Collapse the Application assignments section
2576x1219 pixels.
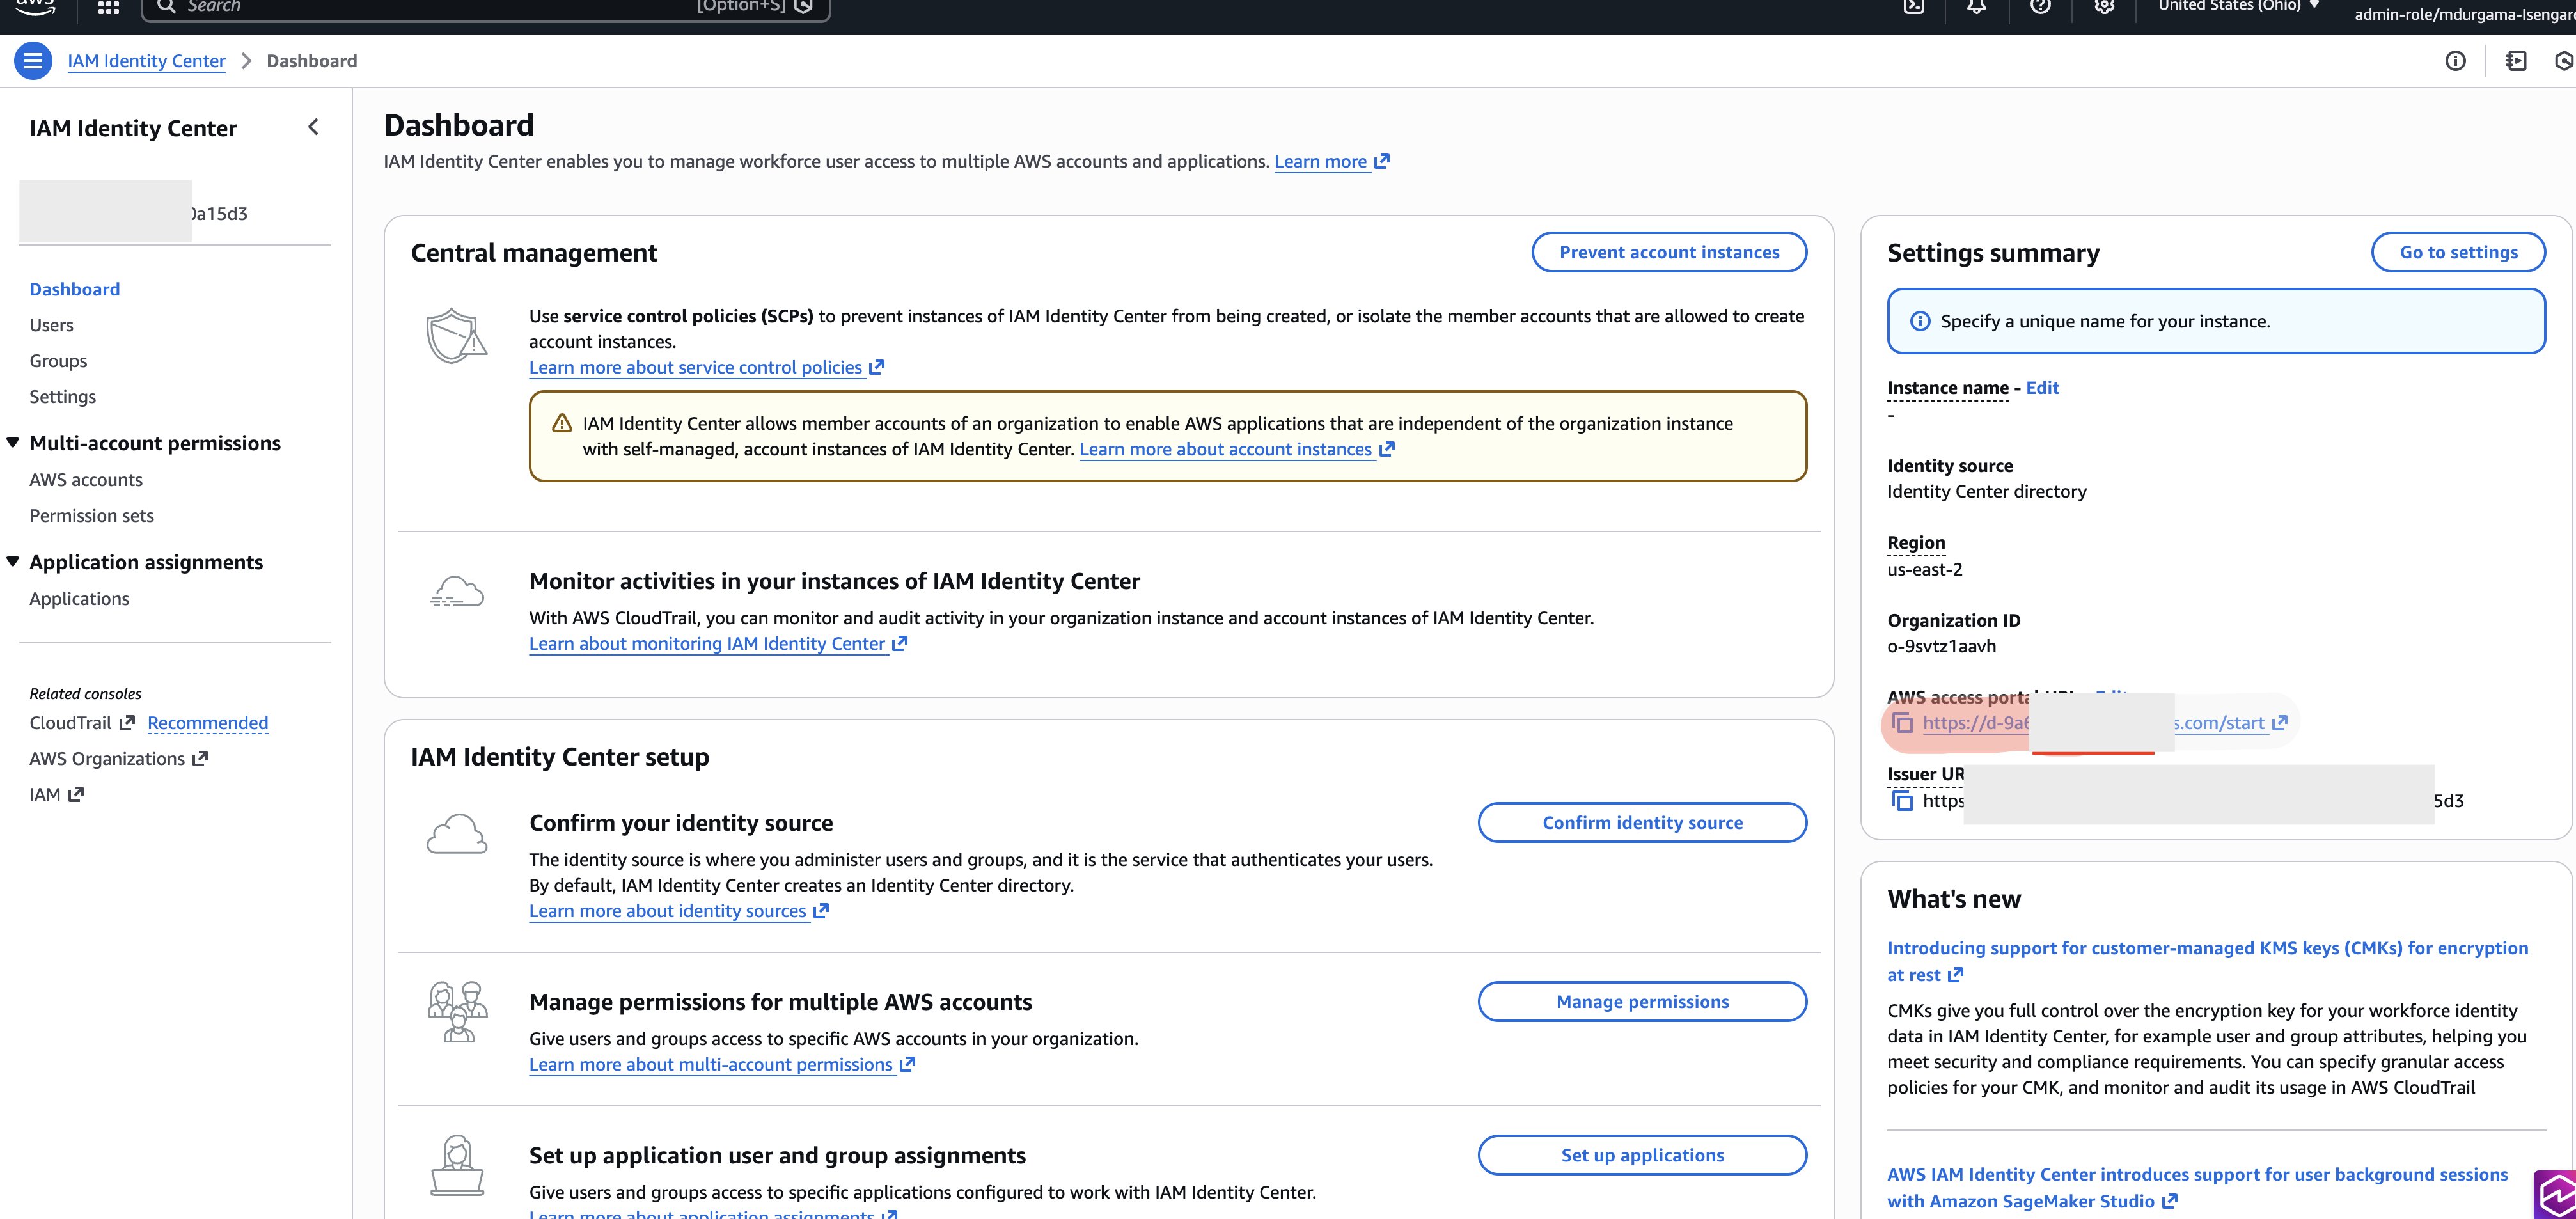point(12,561)
